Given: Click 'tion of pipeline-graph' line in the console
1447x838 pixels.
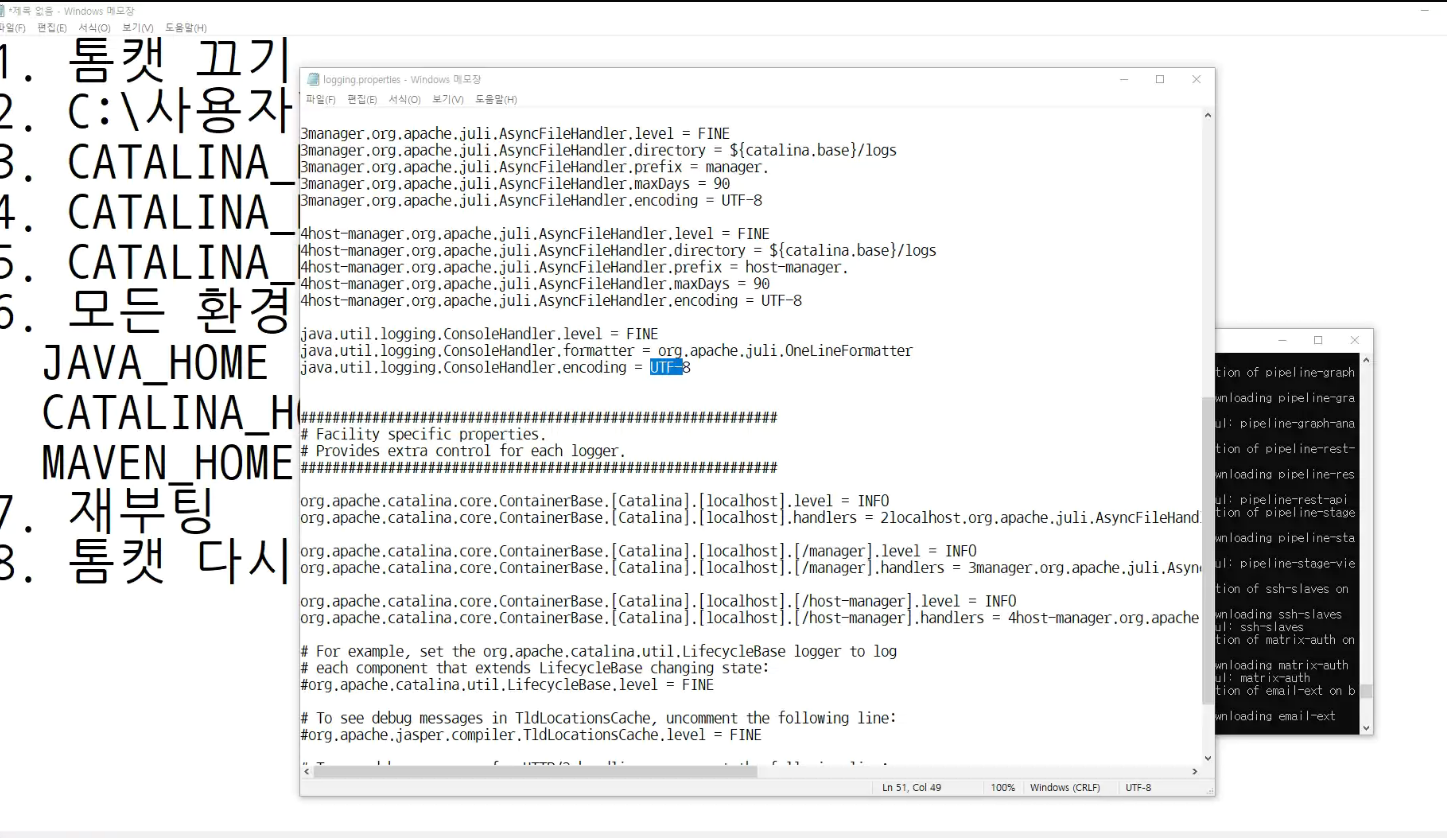Looking at the screenshot, I should [1286, 372].
